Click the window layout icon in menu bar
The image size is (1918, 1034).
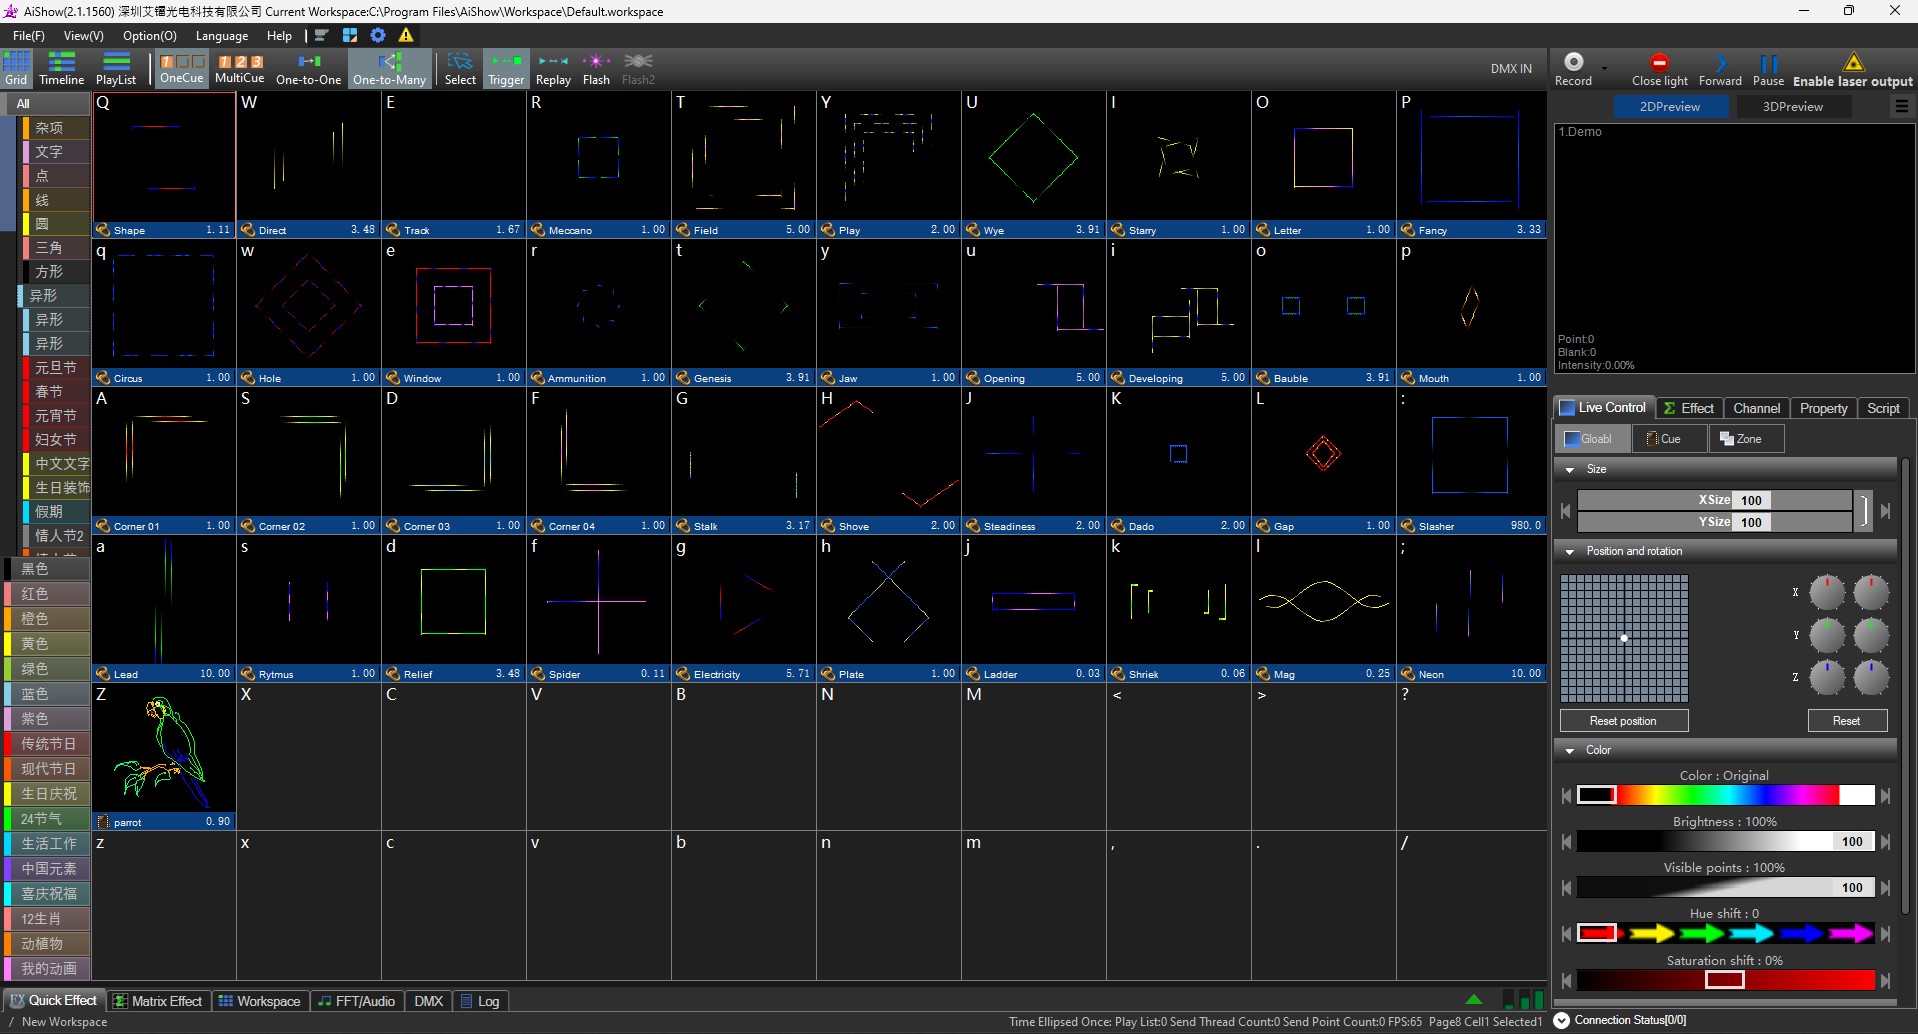tap(350, 35)
